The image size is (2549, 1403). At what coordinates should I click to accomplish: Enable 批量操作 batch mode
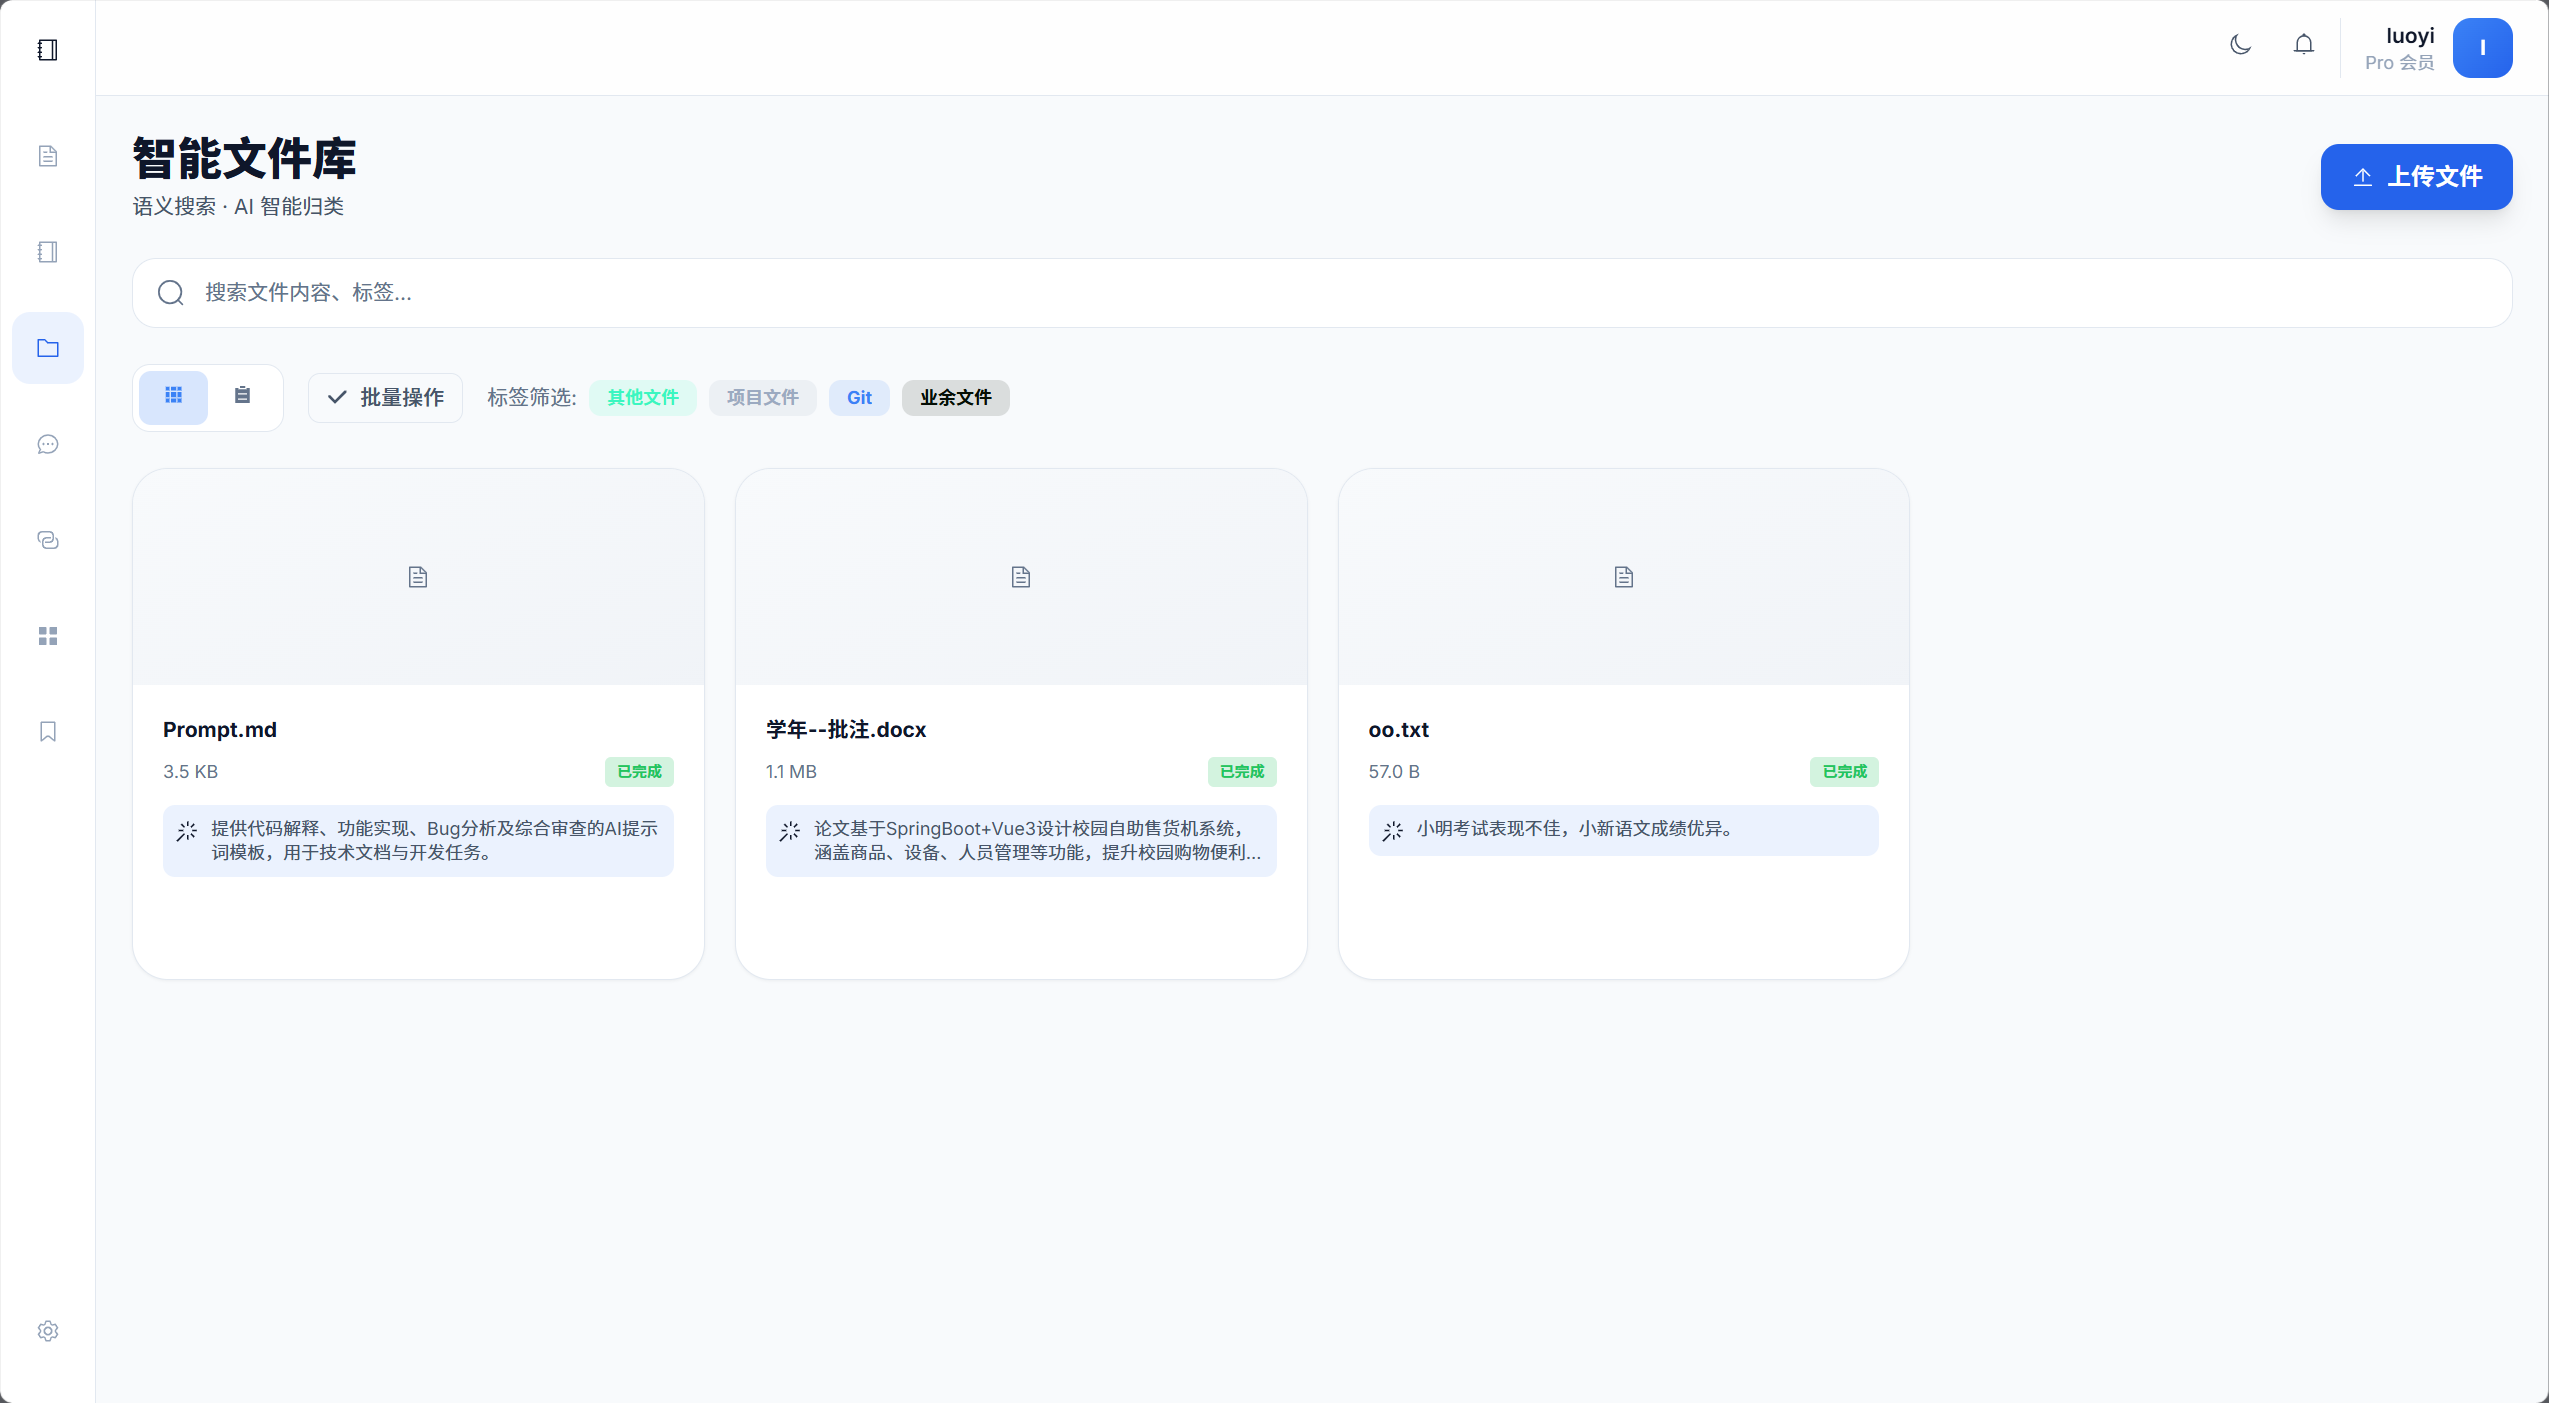tap(385, 398)
